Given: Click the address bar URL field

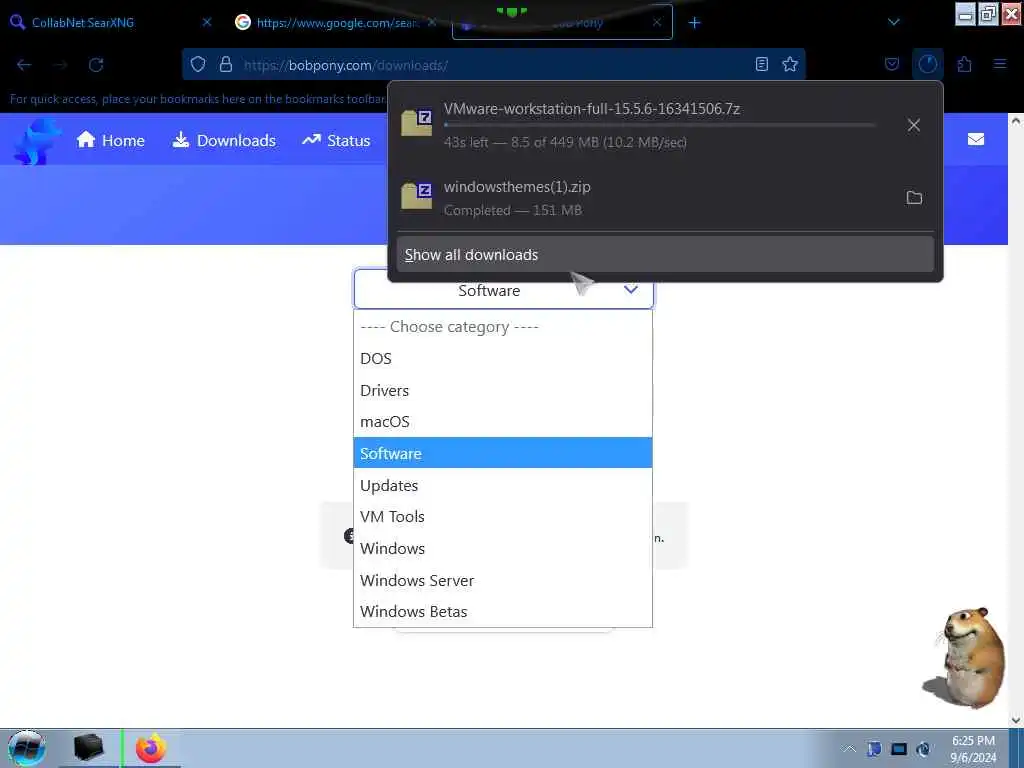Looking at the screenshot, I should tap(494, 65).
